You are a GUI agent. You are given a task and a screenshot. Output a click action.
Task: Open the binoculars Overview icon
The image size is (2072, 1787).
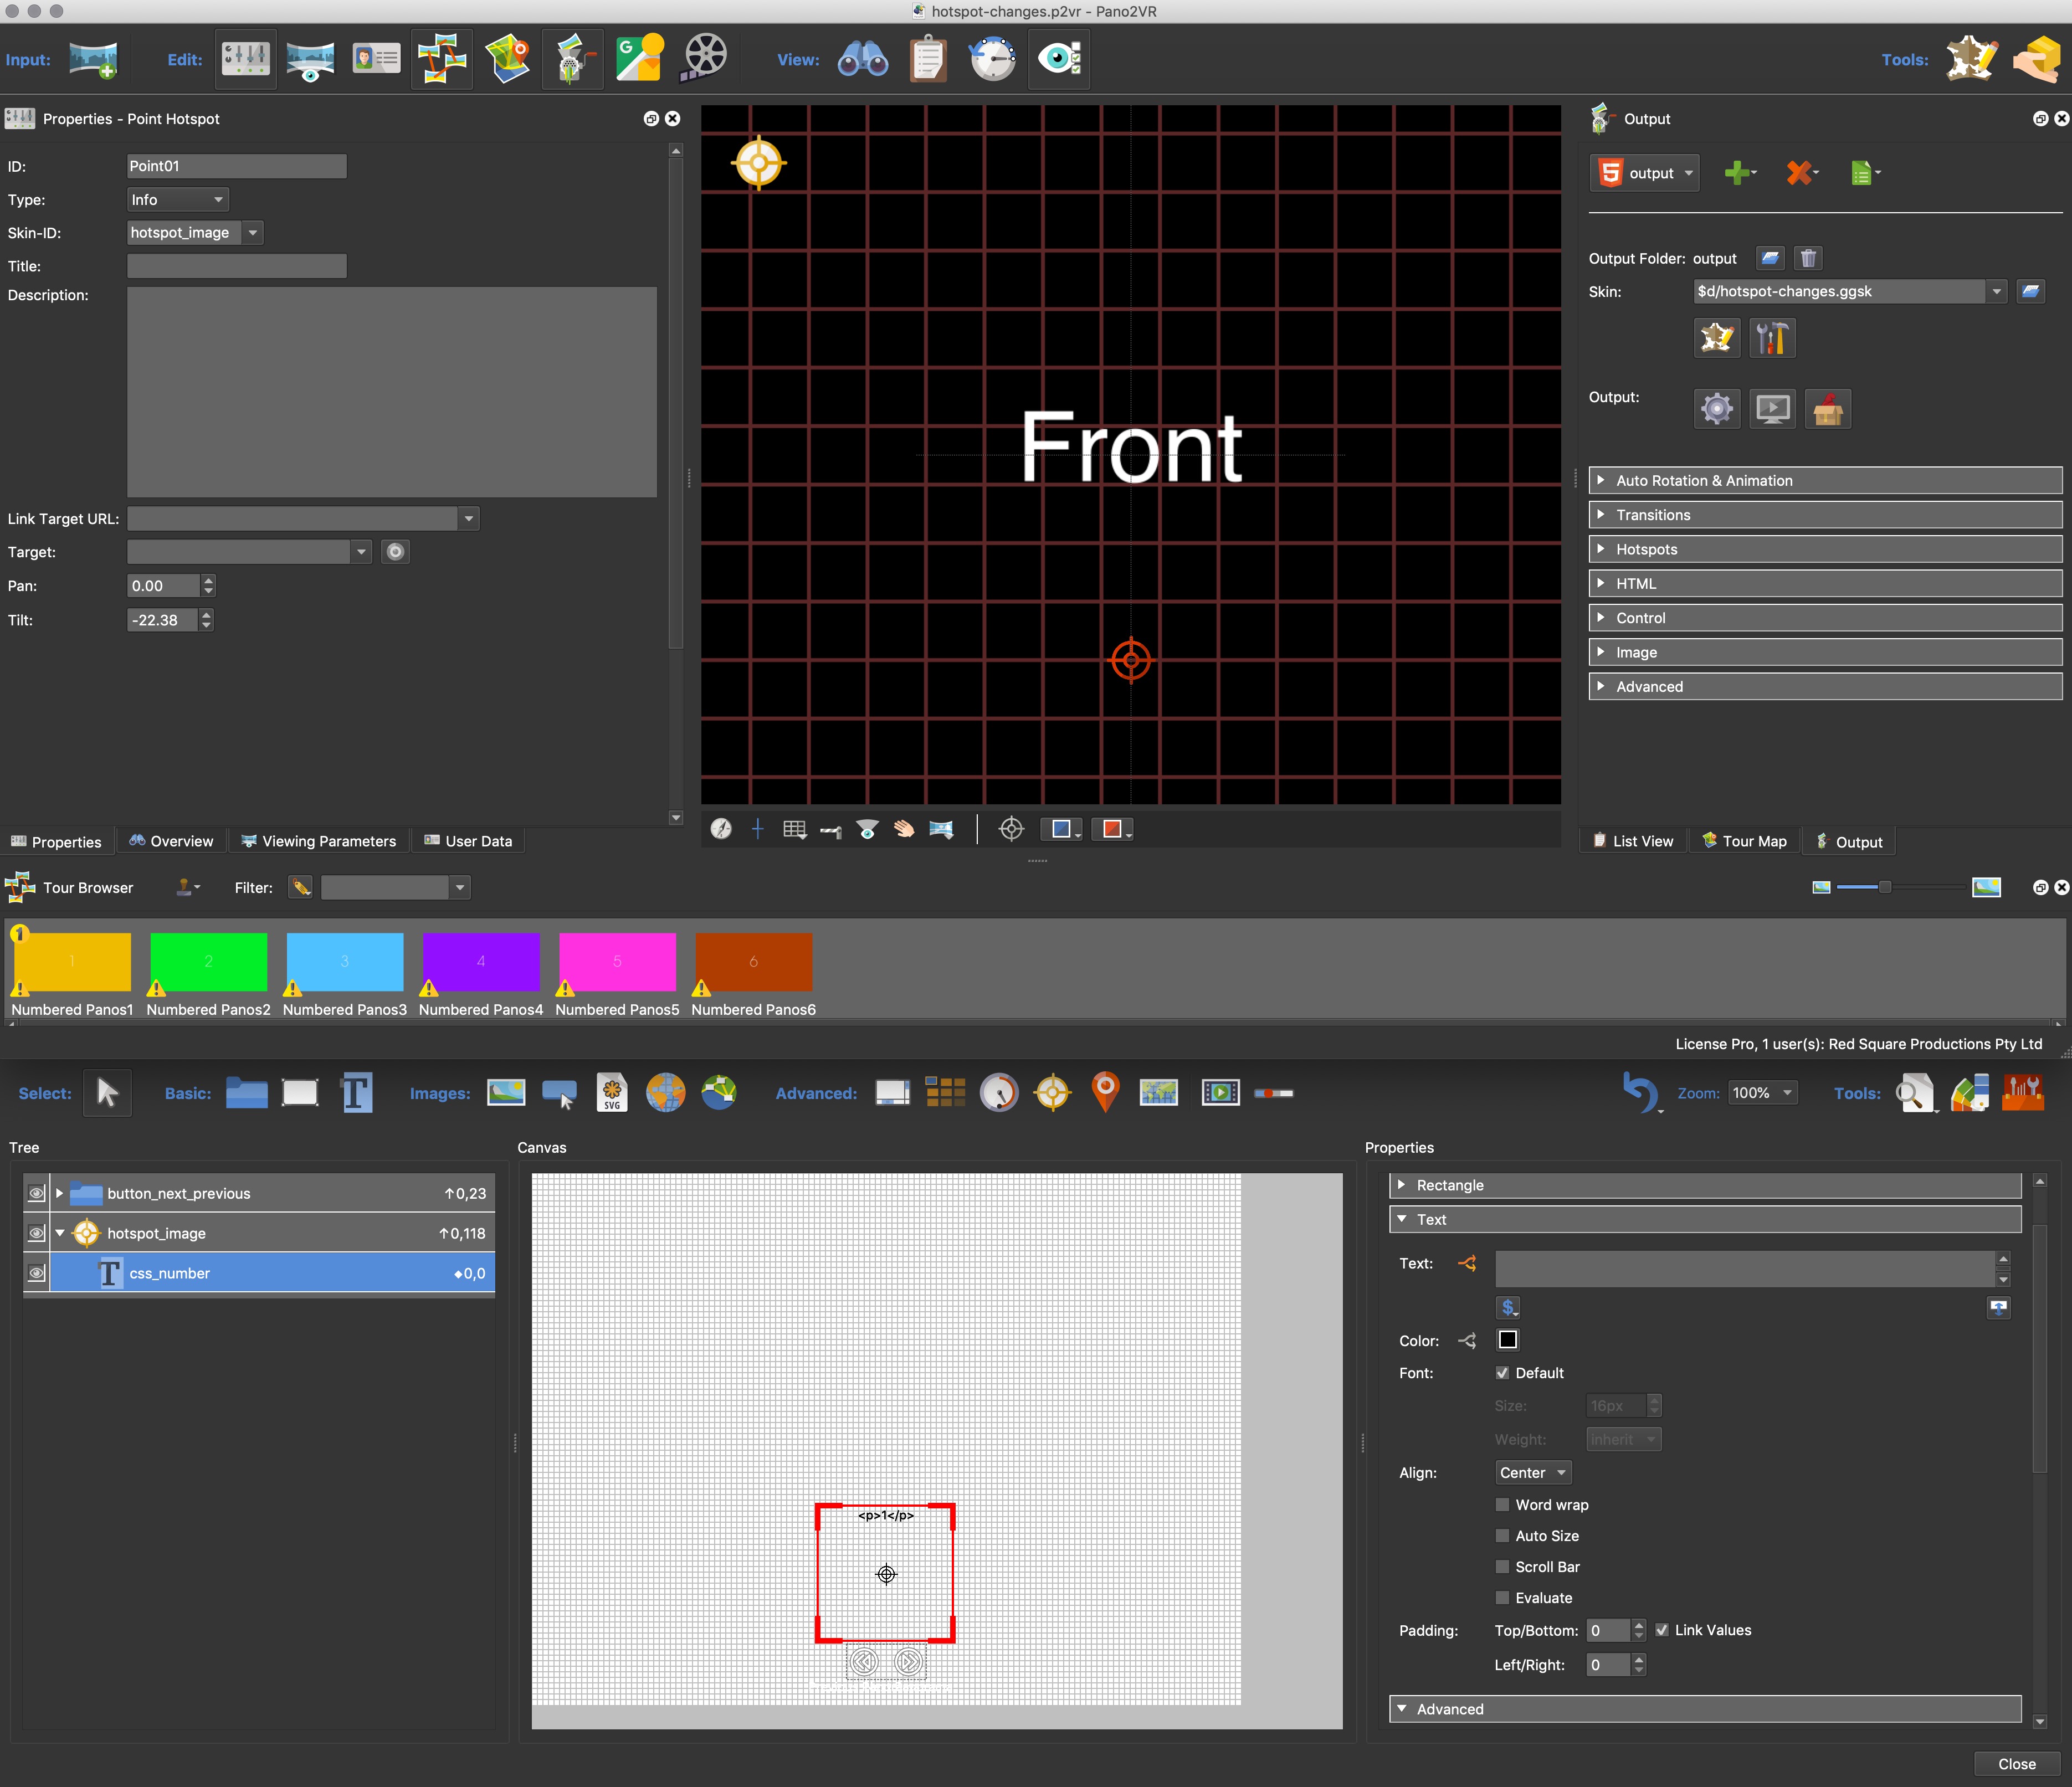point(862,59)
